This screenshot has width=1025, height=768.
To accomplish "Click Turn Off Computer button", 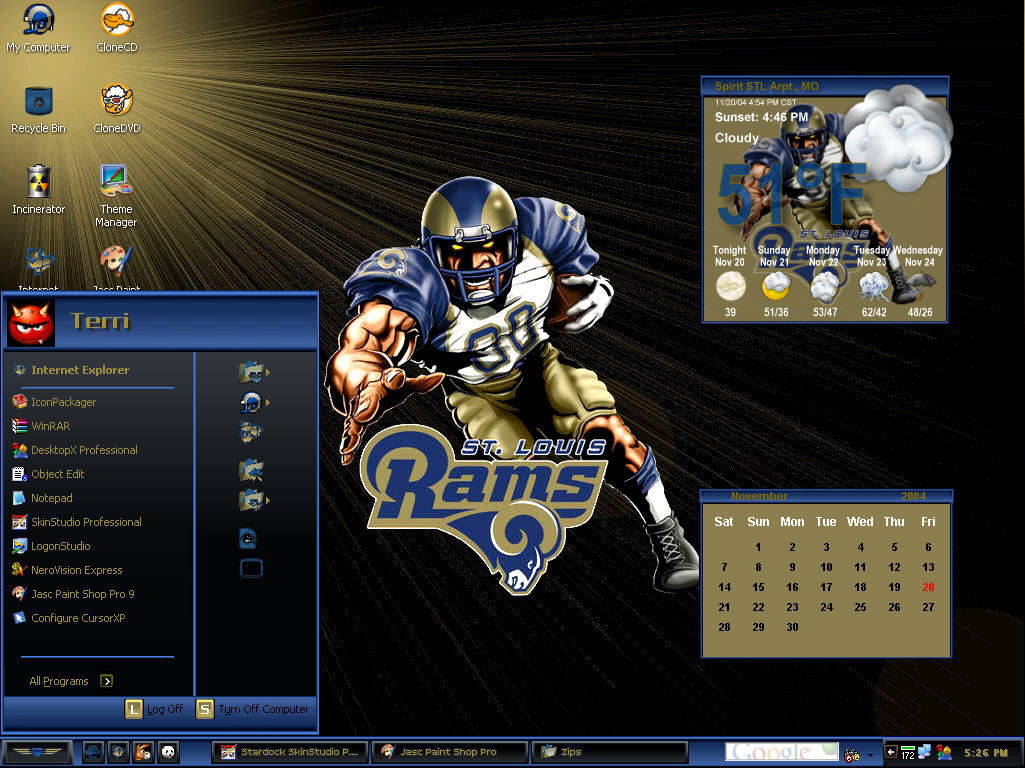I will (x=253, y=709).
